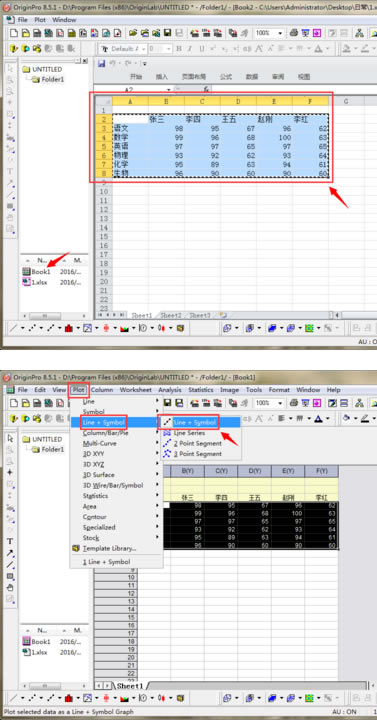Toggle italic with the I button
The height and width of the screenshot is (720, 377).
coord(190,49)
